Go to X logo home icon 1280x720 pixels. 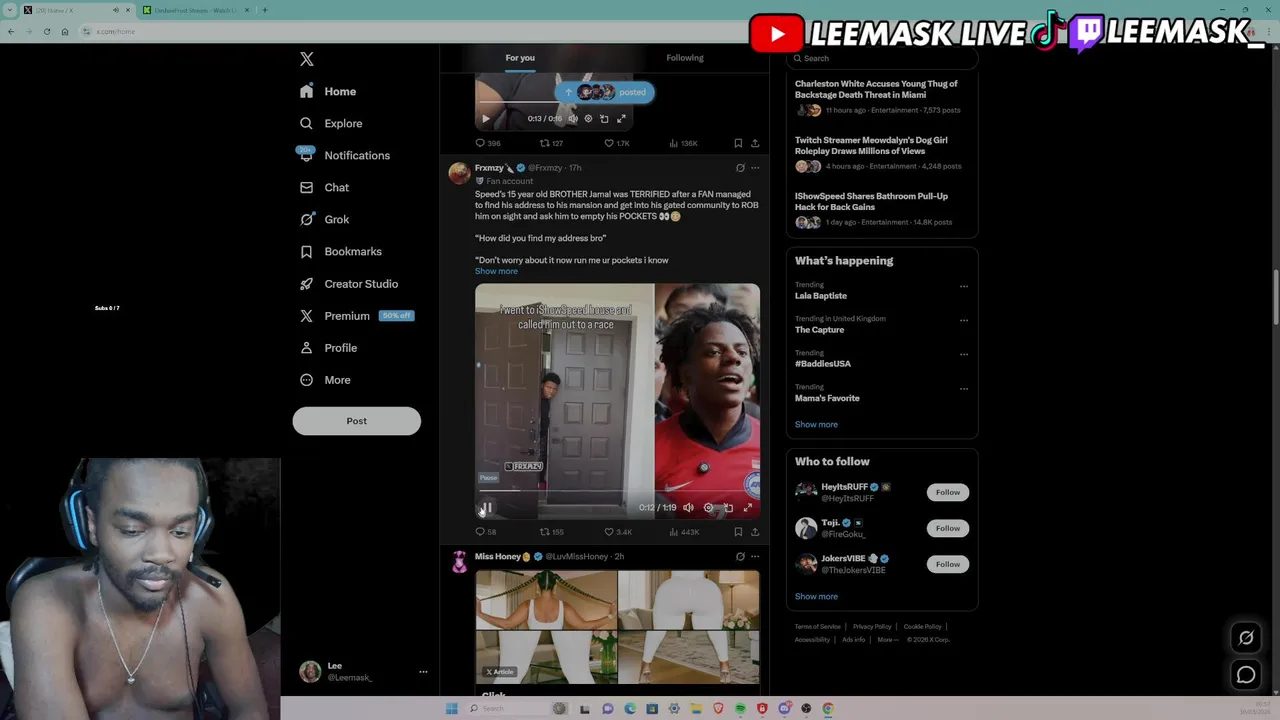(307, 60)
